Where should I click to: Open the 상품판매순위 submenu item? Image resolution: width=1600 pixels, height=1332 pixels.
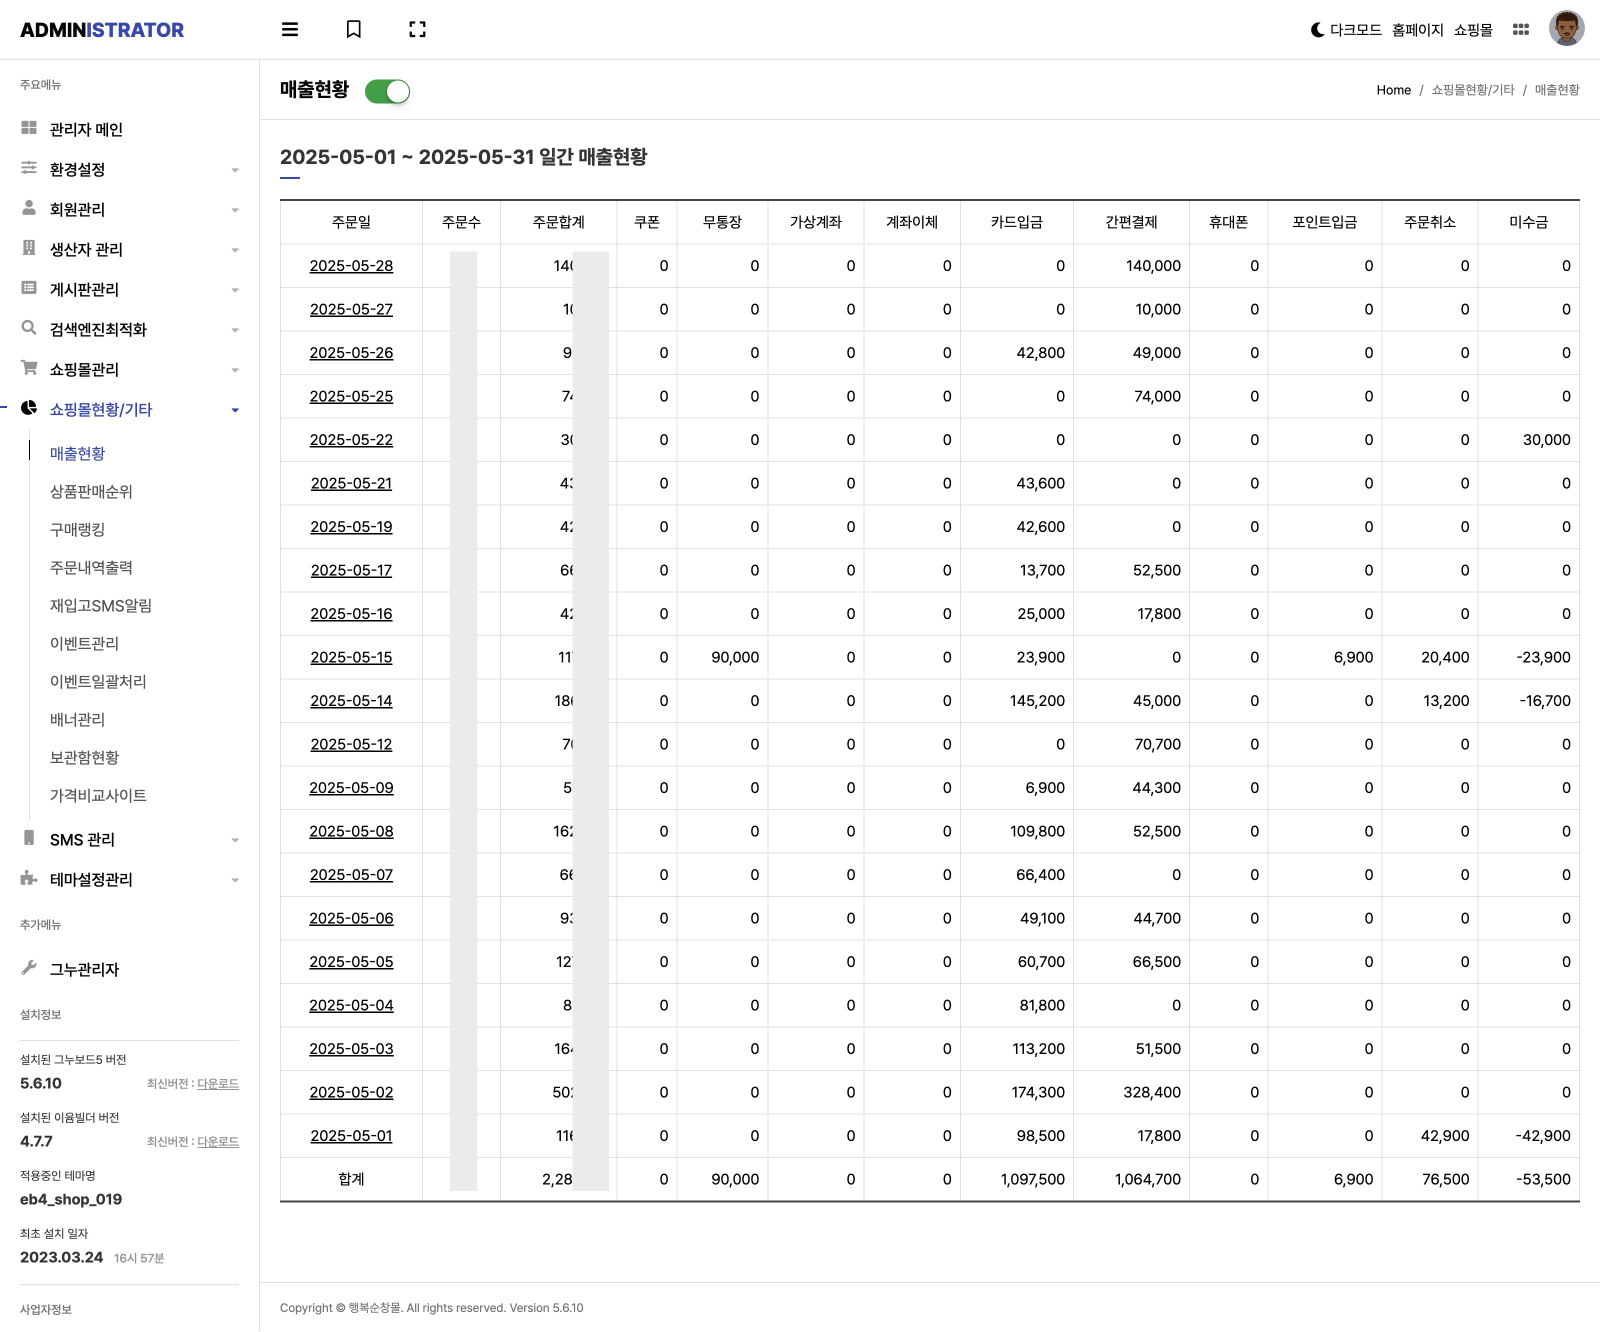pos(91,491)
